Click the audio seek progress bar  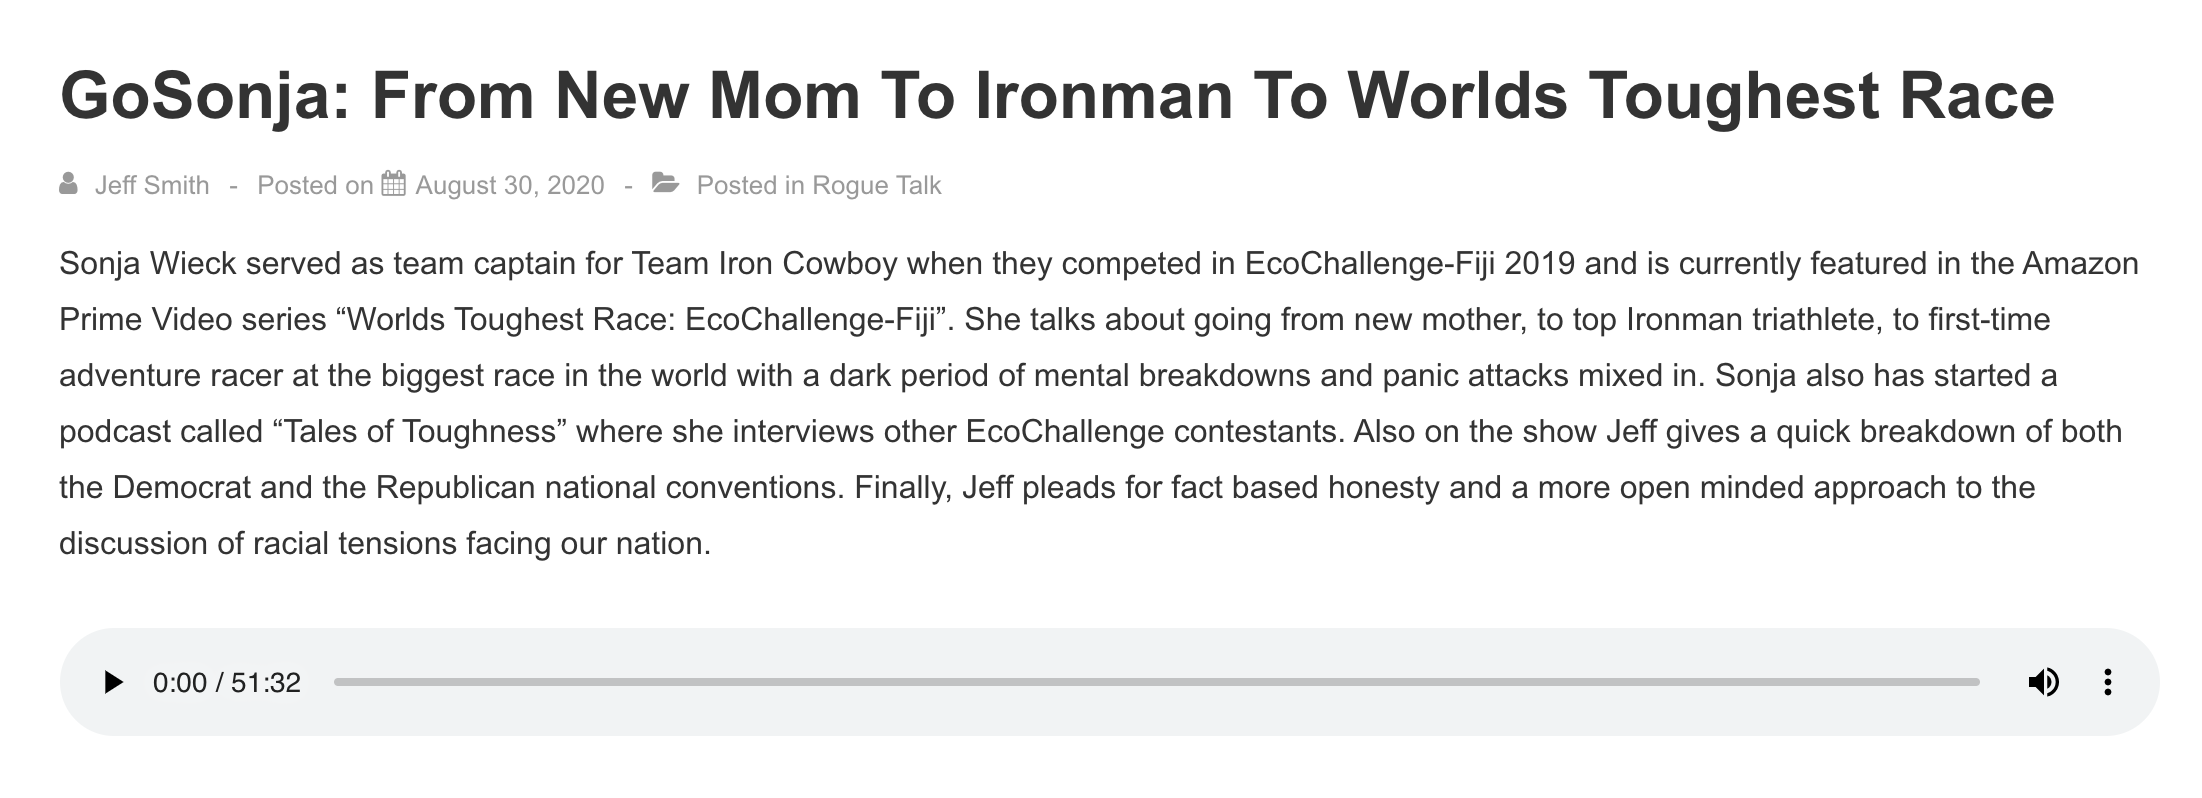(x=1156, y=682)
